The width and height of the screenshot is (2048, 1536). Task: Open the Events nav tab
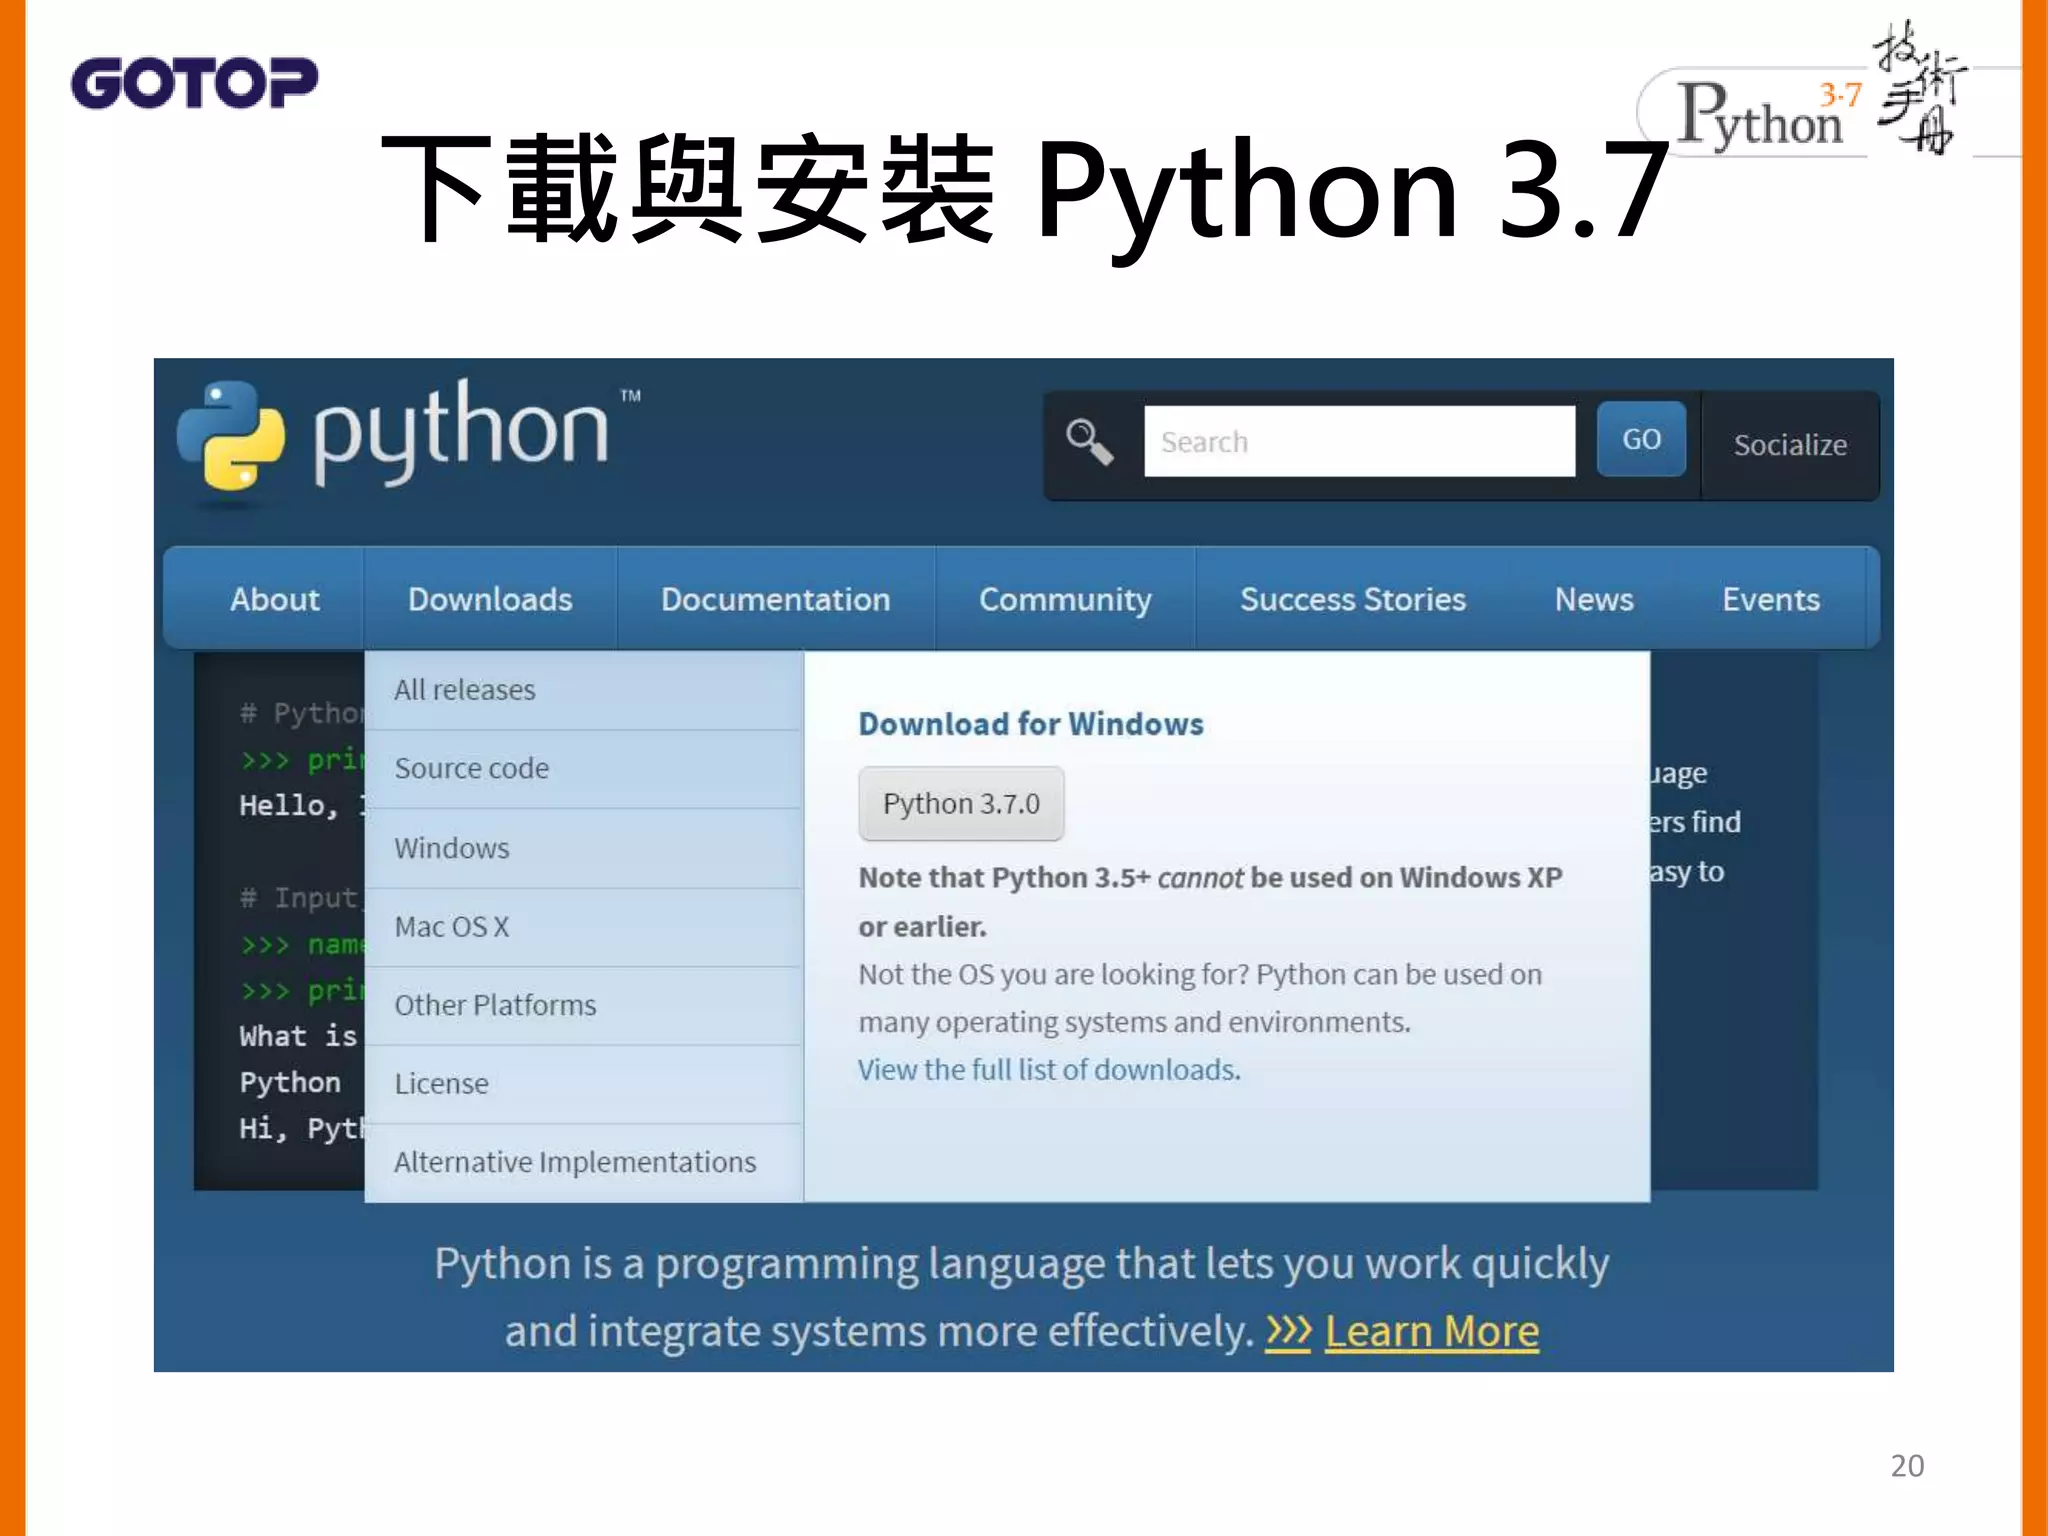tap(1770, 599)
